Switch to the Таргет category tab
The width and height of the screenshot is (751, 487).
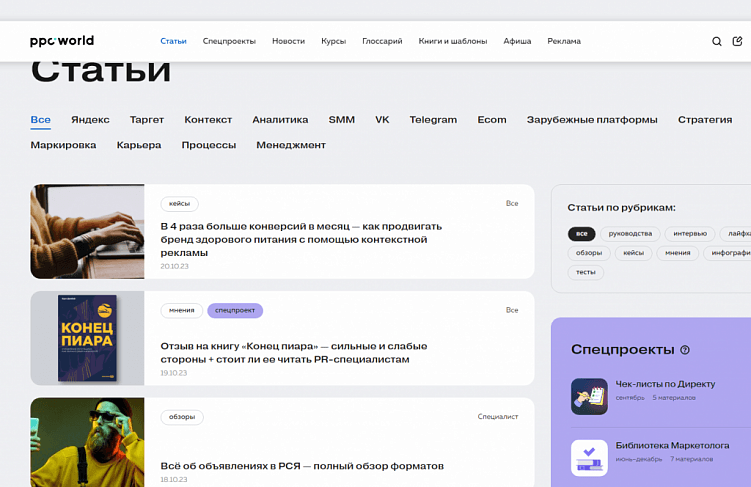(147, 120)
